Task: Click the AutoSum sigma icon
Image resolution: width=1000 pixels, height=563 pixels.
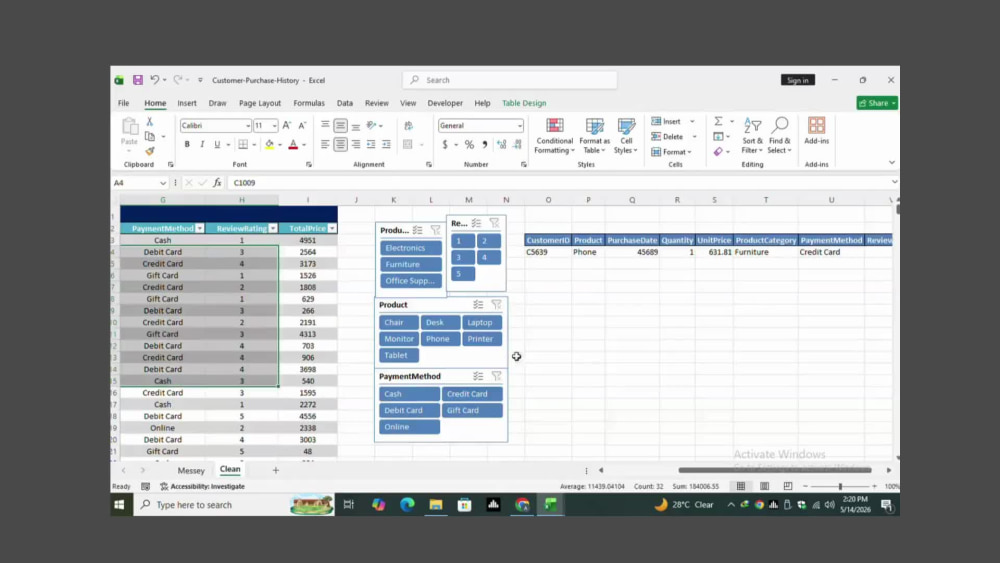Action: [x=718, y=121]
